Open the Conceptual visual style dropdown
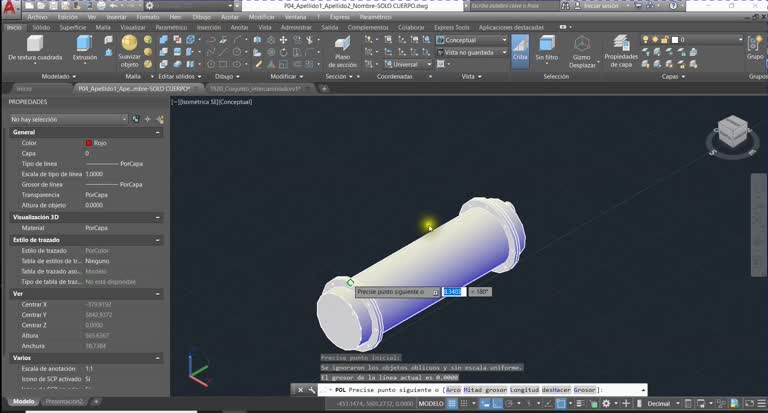Image resolution: width=768 pixels, height=413 pixels. coord(472,40)
